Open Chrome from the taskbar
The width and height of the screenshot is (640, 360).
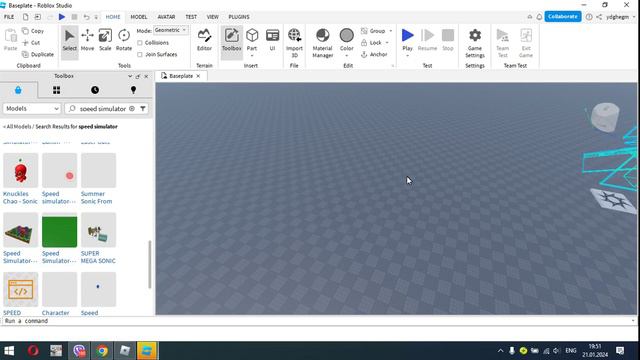pyautogui.click(x=102, y=351)
